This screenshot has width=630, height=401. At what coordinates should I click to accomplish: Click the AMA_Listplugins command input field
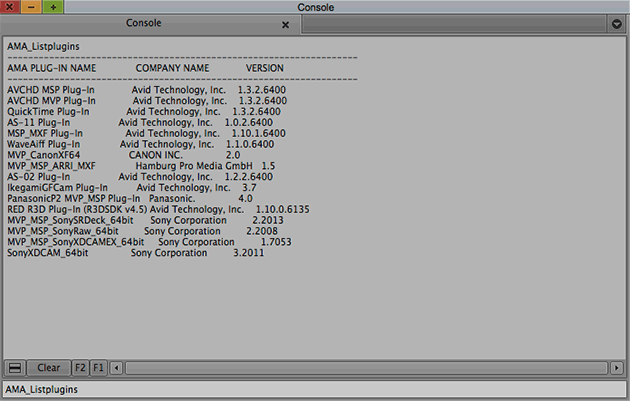(x=315, y=389)
